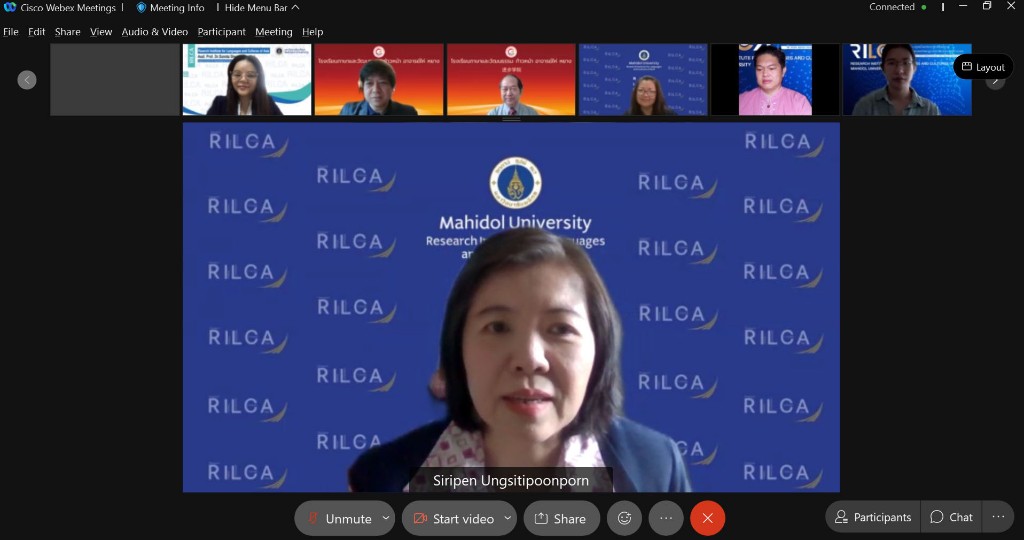Open the View menu
Viewport: 1024px width, 540px height.
click(101, 31)
